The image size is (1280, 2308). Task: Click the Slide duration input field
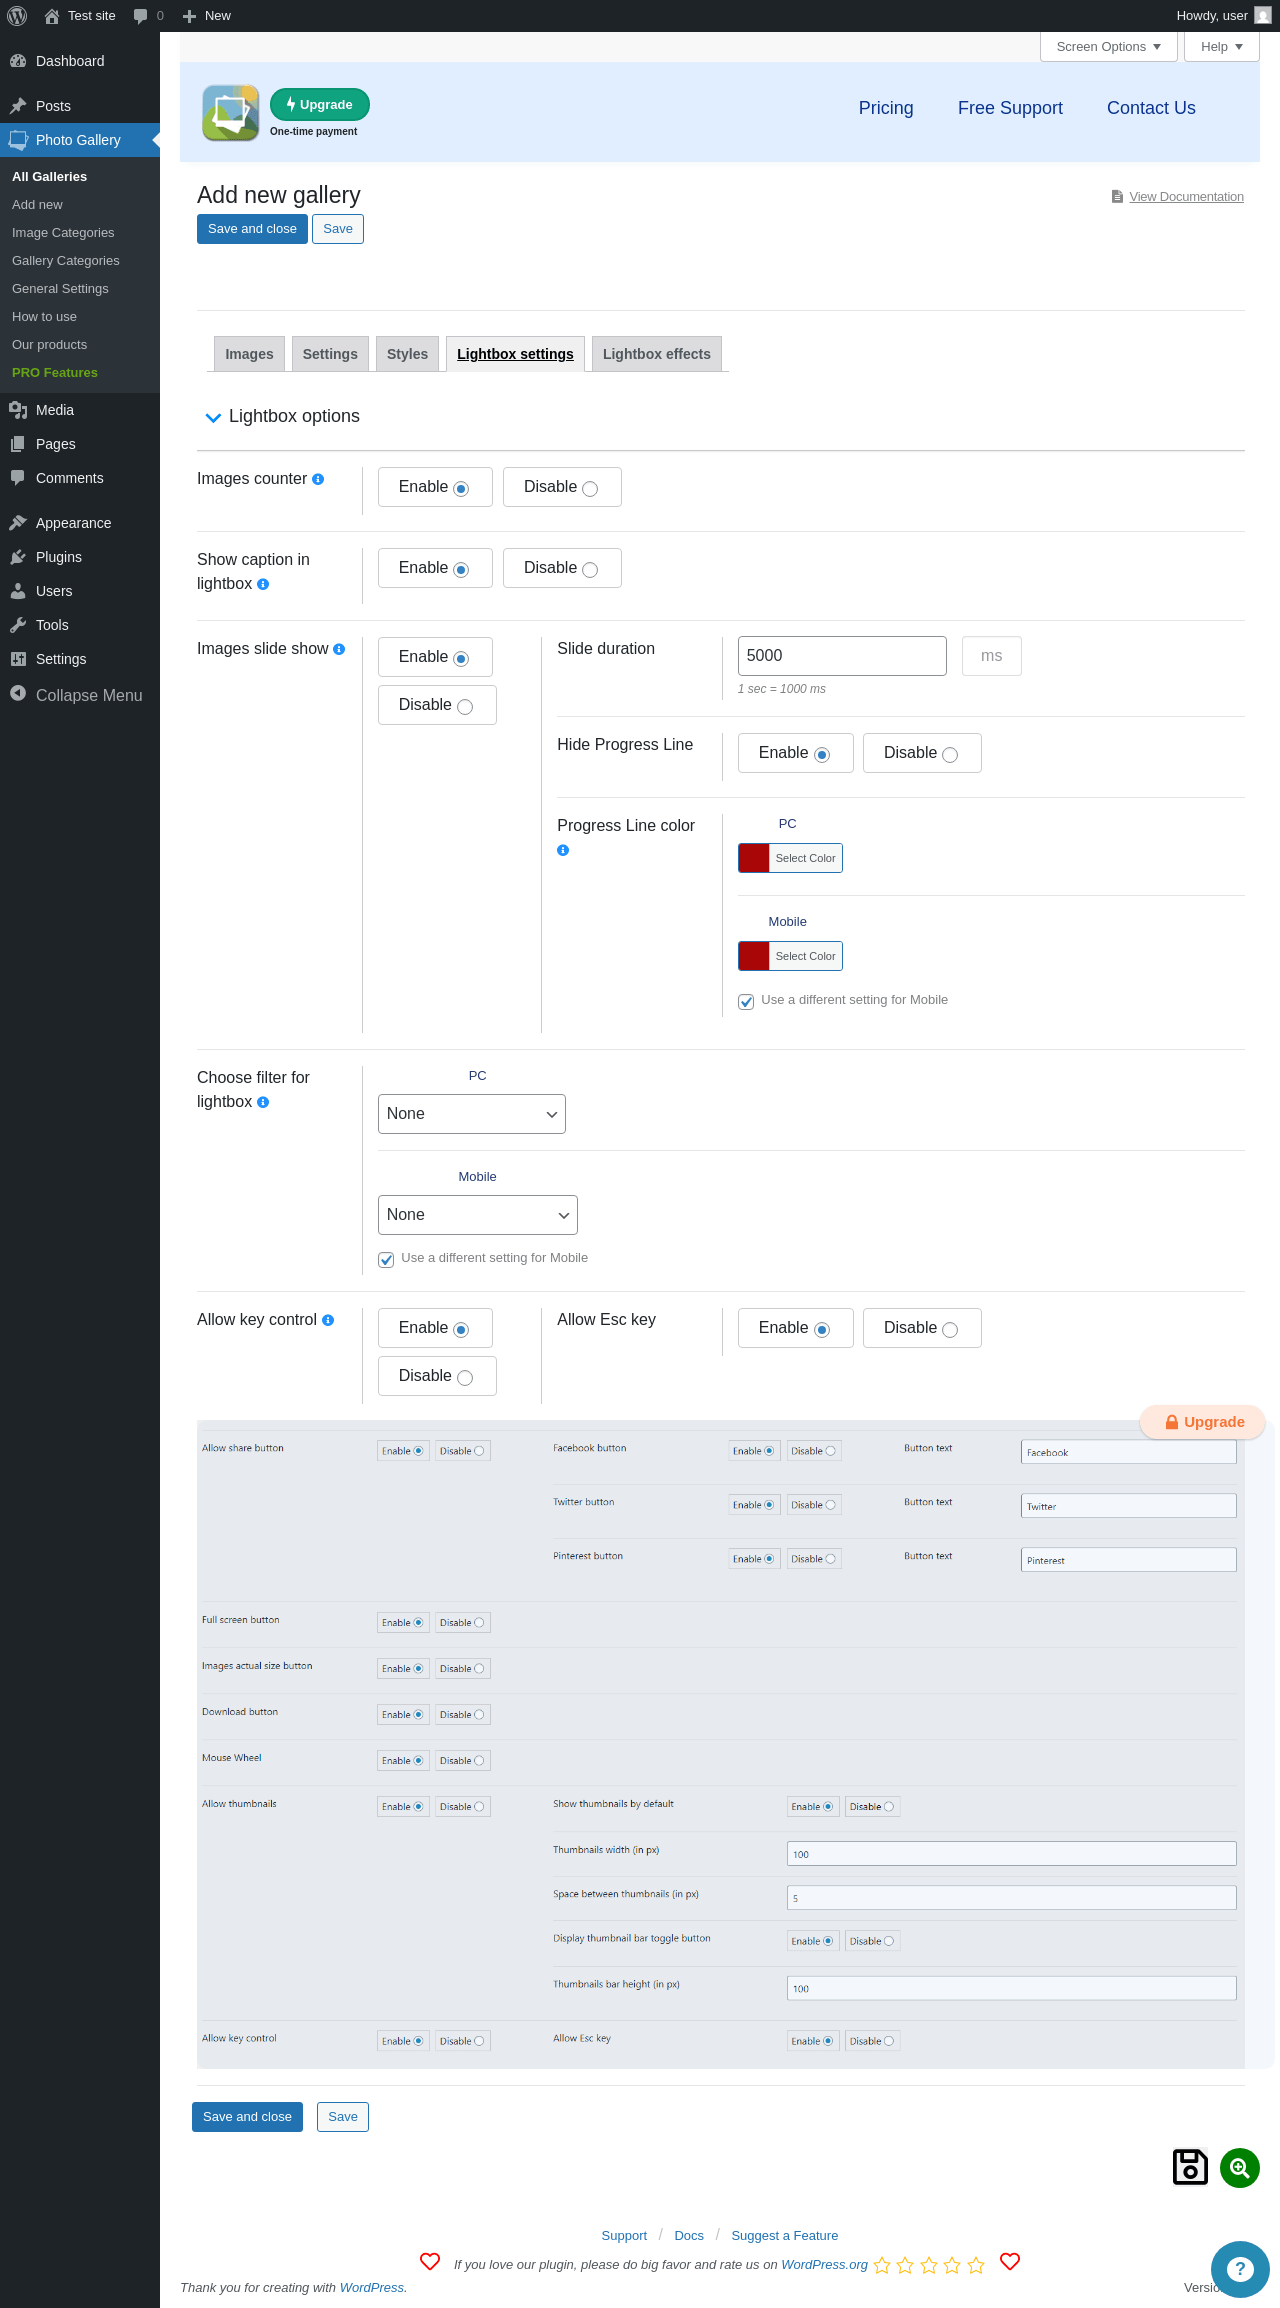[842, 656]
